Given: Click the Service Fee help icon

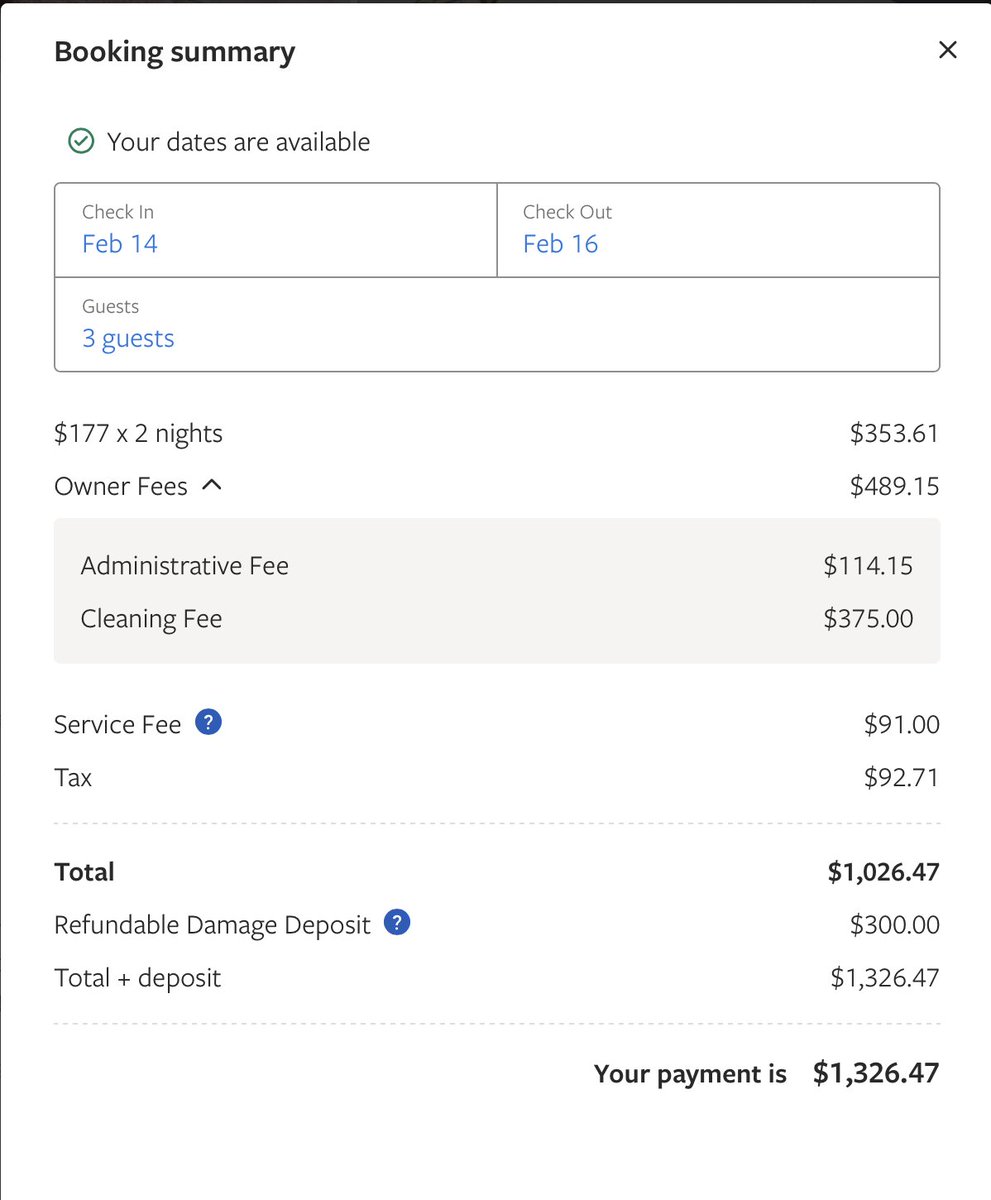Looking at the screenshot, I should coord(208,722).
